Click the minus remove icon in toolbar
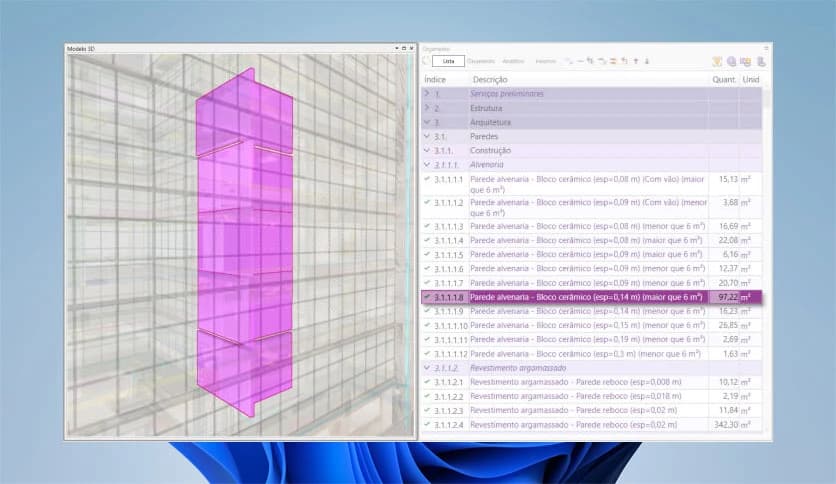This screenshot has width=836, height=484. [x=580, y=61]
